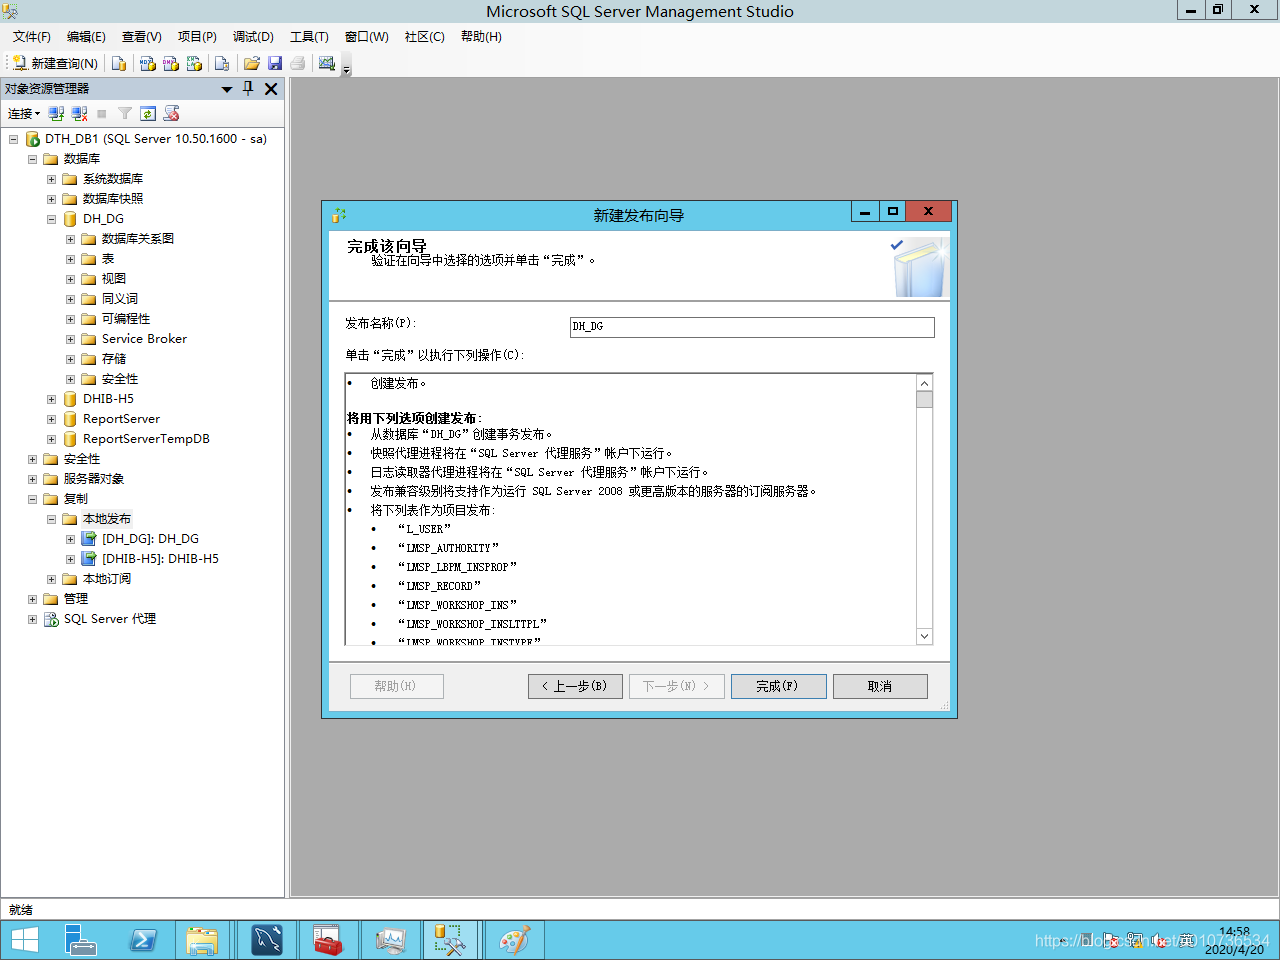Toggle the Object Explorer auto-hide pin

pyautogui.click(x=249, y=89)
